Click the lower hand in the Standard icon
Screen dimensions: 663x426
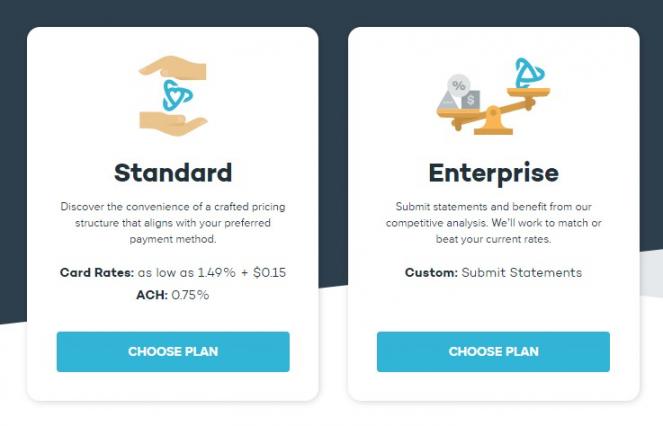(178, 124)
